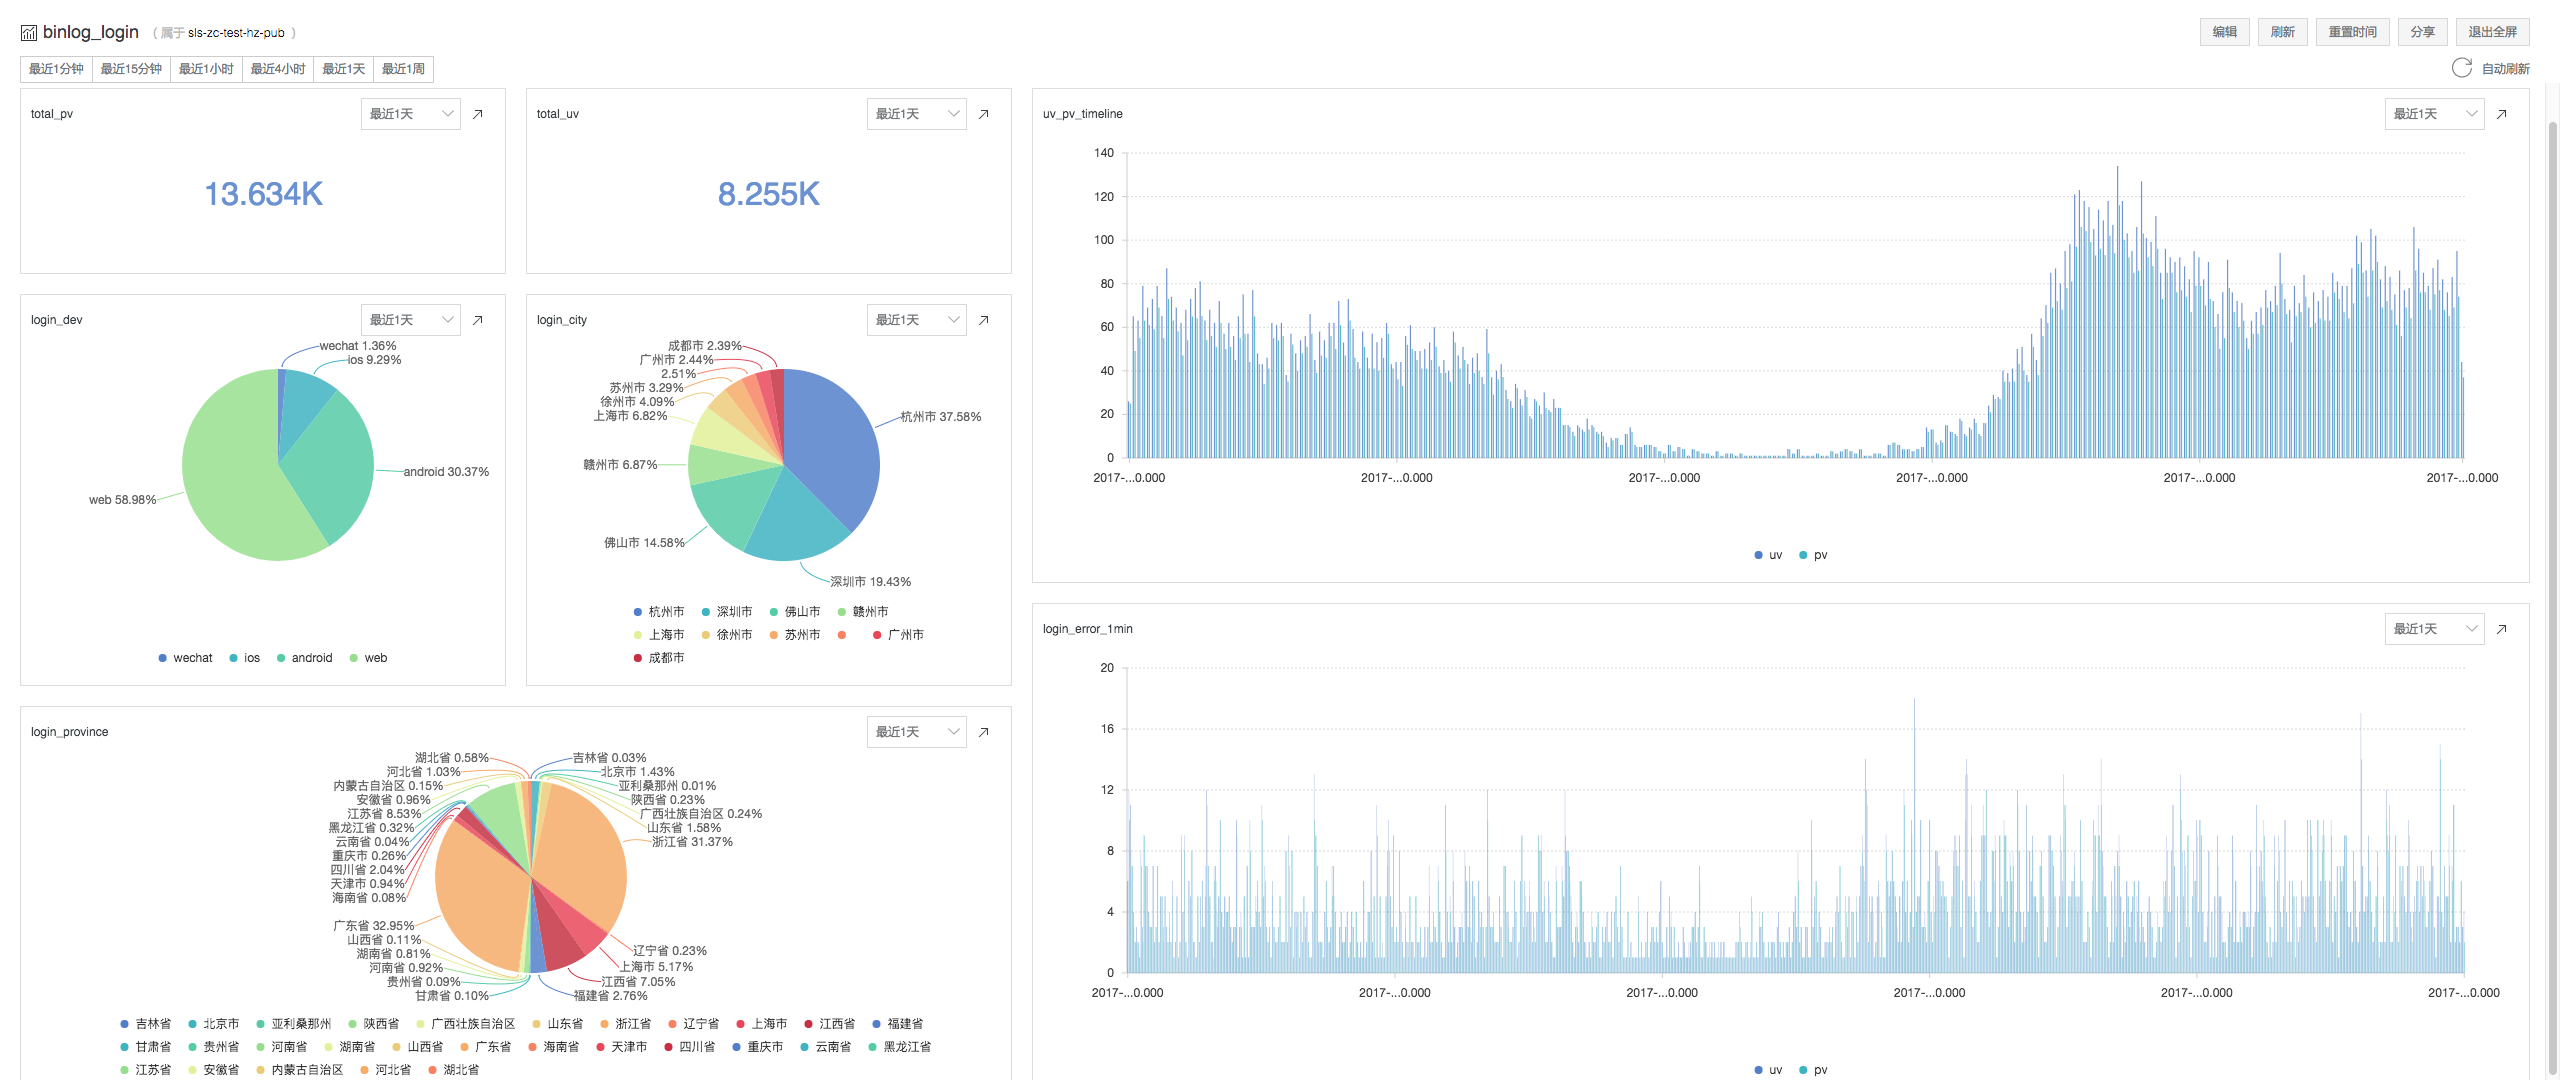Click the total_uv expand arrow icon

click(x=984, y=114)
